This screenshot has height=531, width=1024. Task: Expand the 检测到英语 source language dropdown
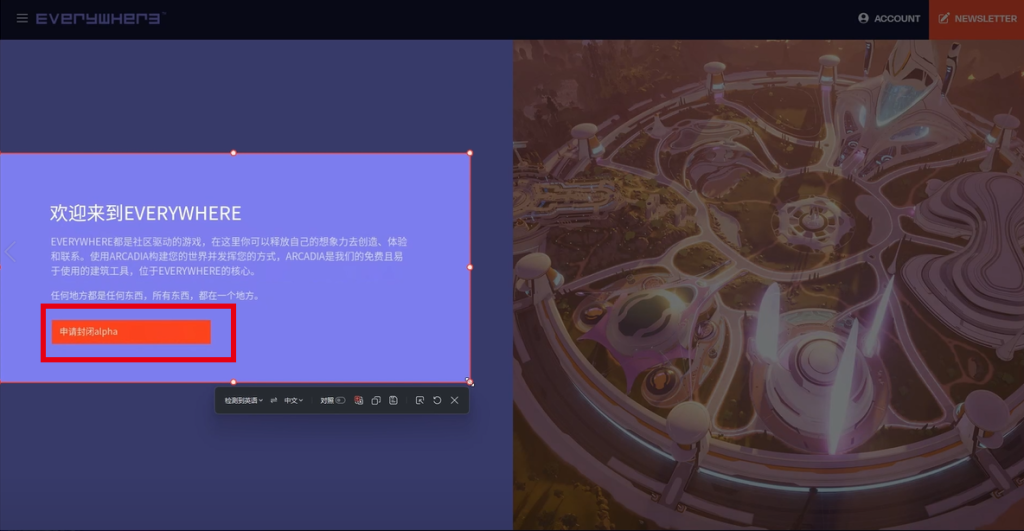[243, 400]
